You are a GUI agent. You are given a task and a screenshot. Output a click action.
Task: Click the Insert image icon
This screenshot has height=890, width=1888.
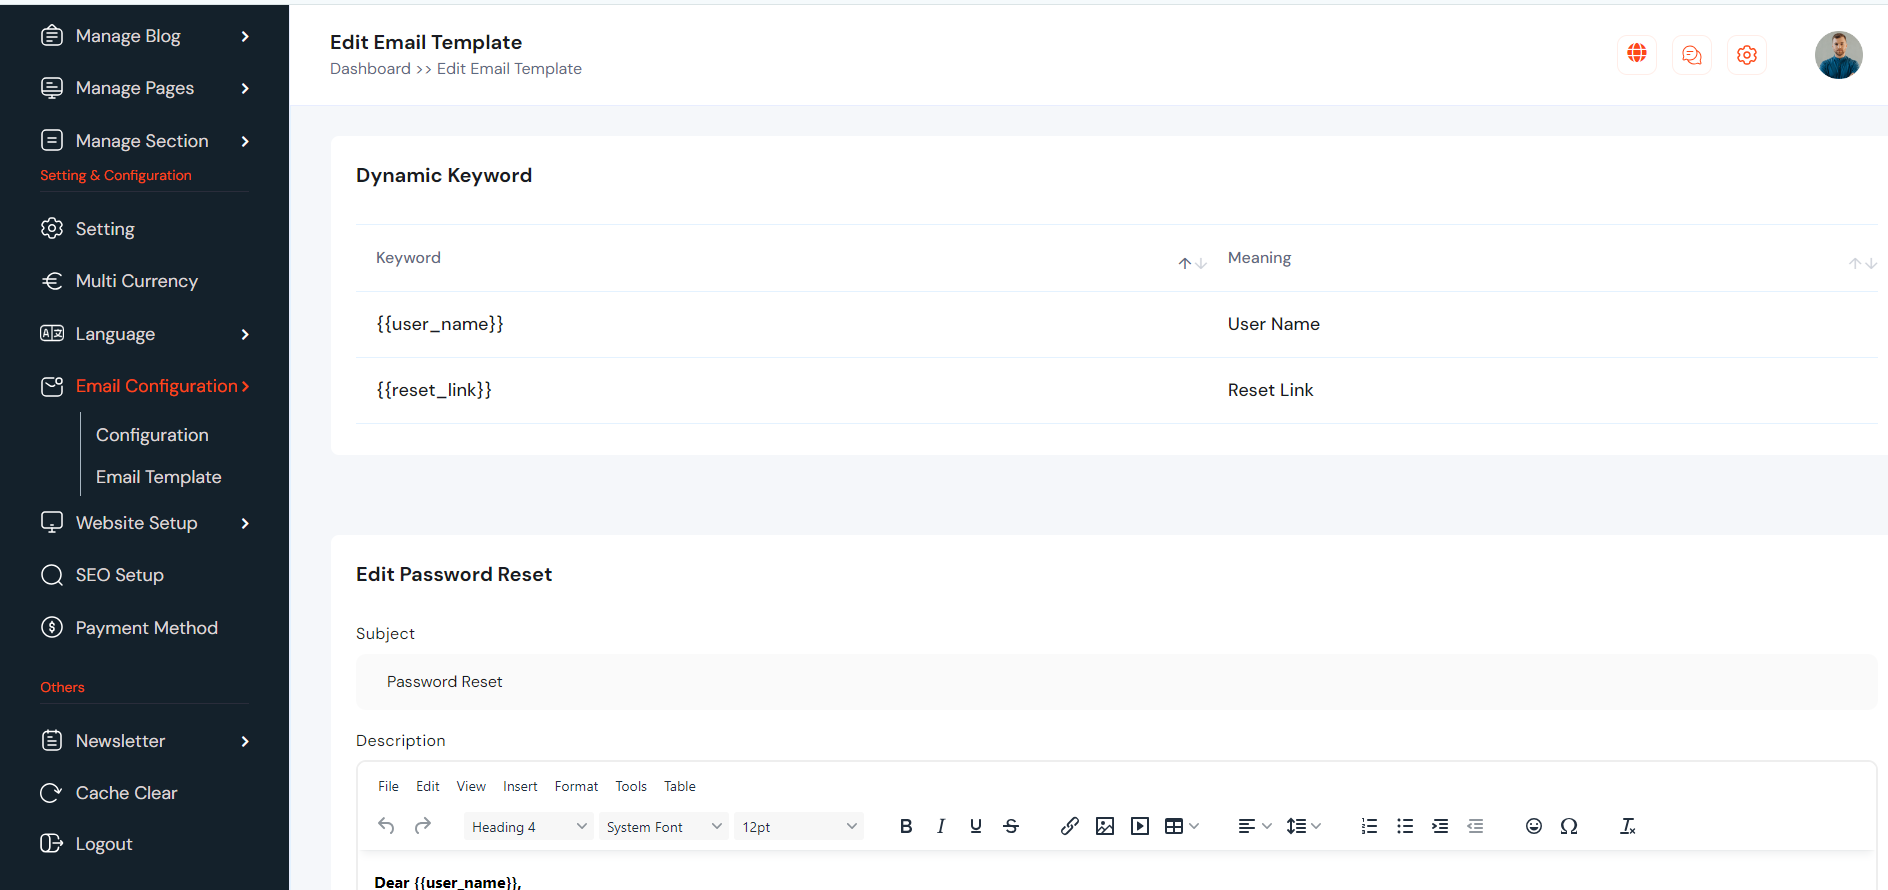click(x=1105, y=826)
